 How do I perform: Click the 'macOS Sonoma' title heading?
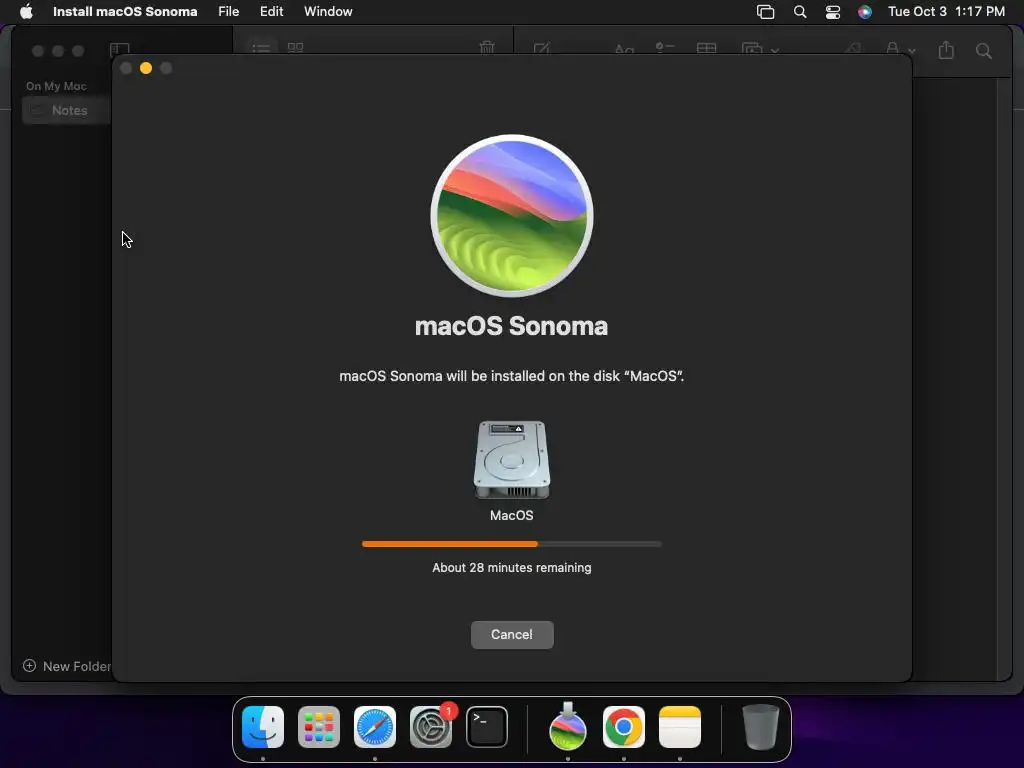click(x=512, y=326)
